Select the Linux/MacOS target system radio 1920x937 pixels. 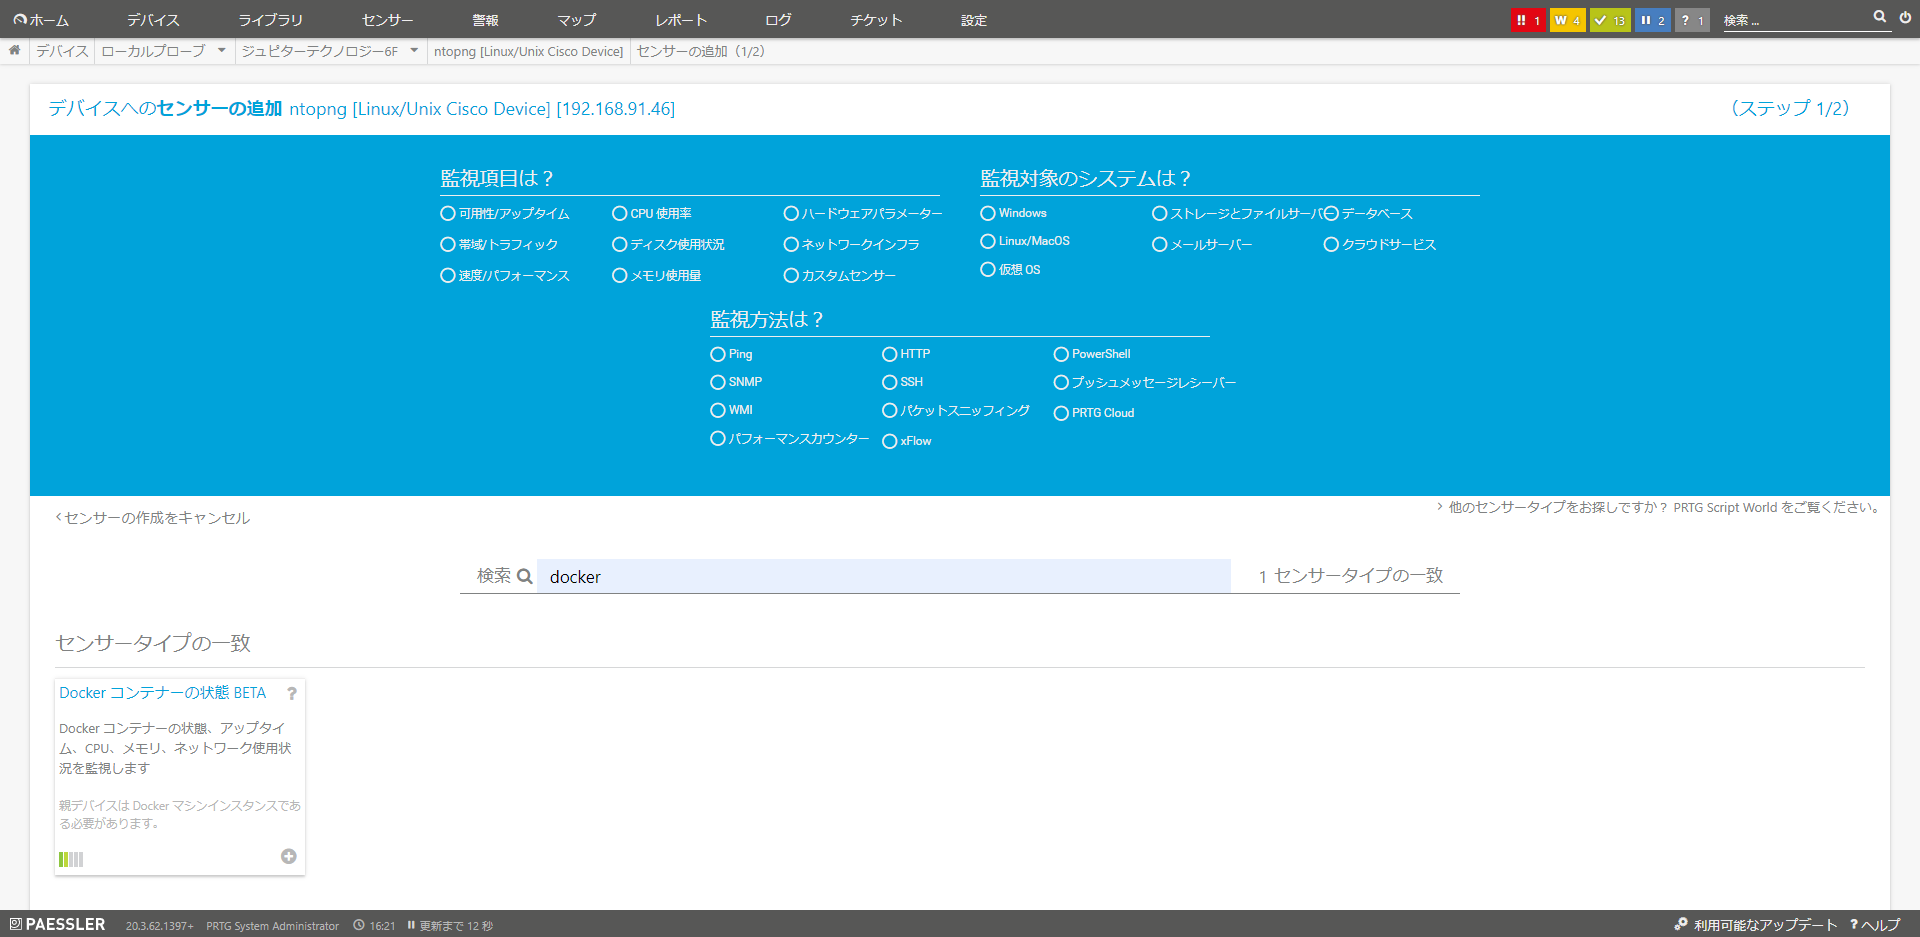tap(988, 241)
